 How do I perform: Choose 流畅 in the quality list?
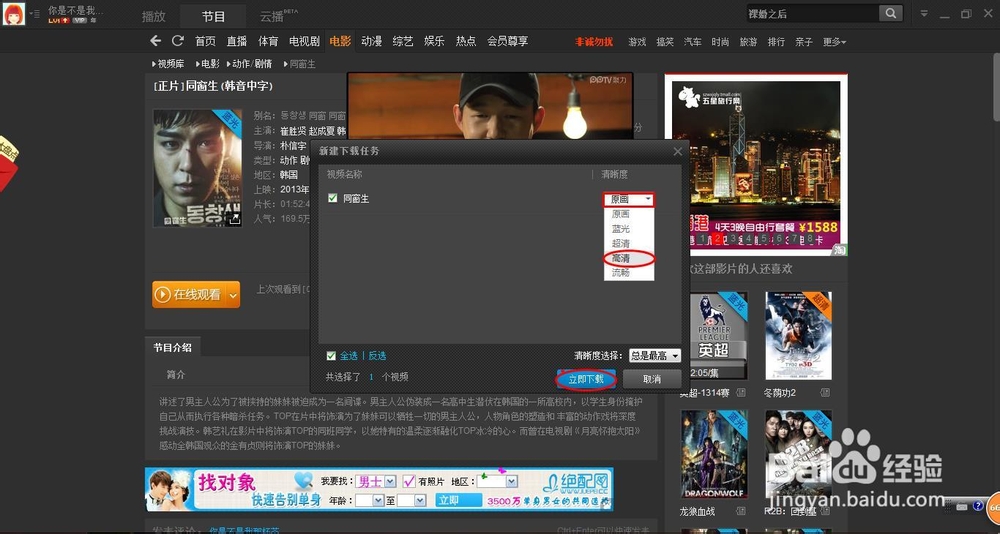621,272
